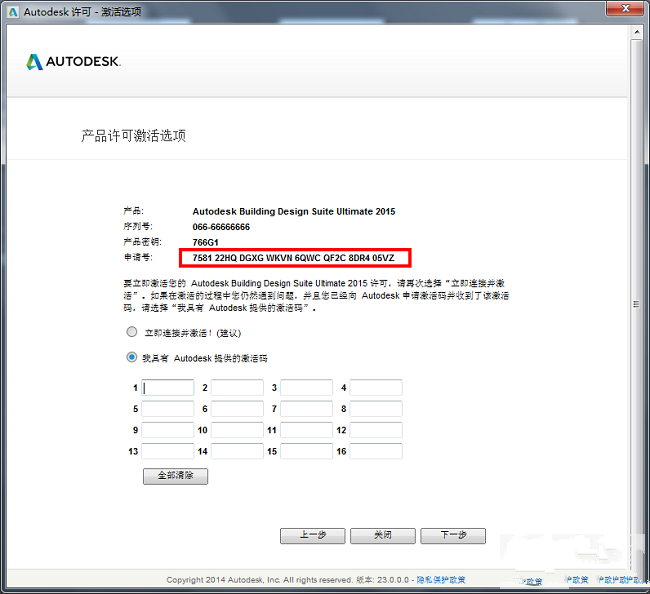Close the Autodesk license window
This screenshot has height=594, width=650.
click(x=626, y=8)
